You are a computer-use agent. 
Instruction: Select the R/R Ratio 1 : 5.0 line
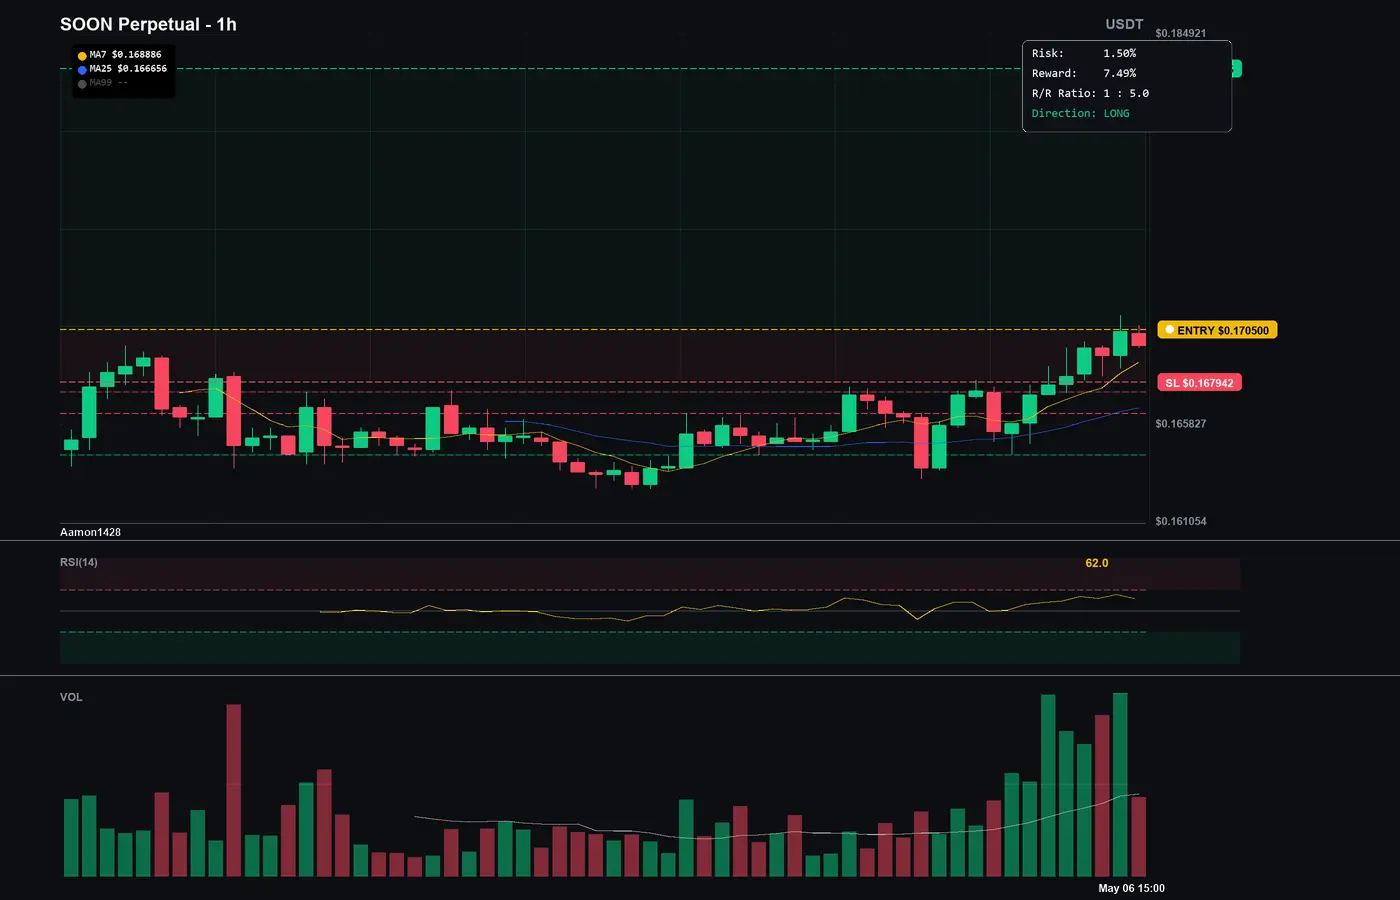tap(1090, 93)
